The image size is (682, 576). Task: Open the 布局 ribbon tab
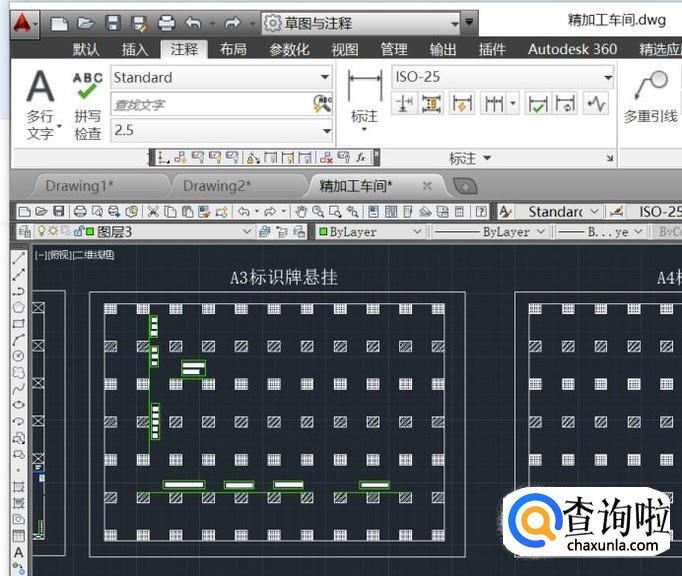[233, 49]
